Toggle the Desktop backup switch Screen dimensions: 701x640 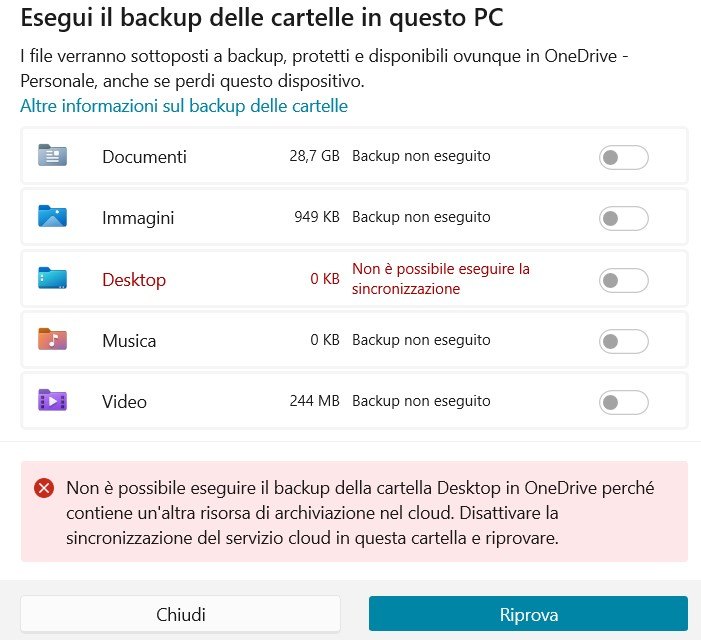(624, 280)
